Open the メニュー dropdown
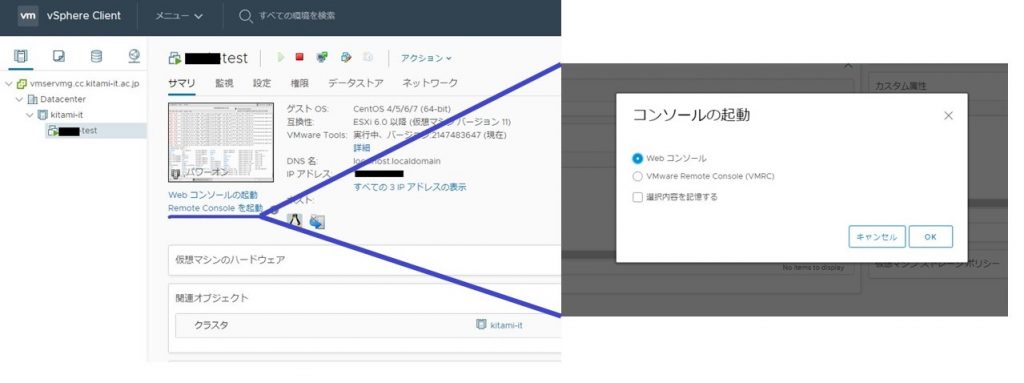Screen dimensions: 1024x383 pos(178,16)
